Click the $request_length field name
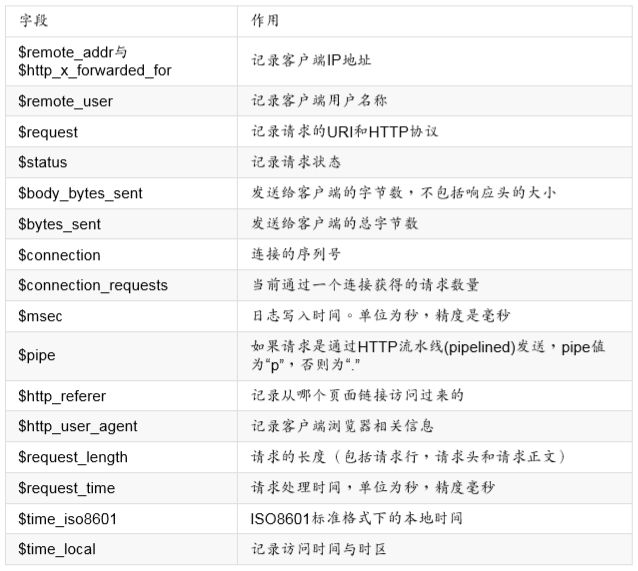 [73, 457]
